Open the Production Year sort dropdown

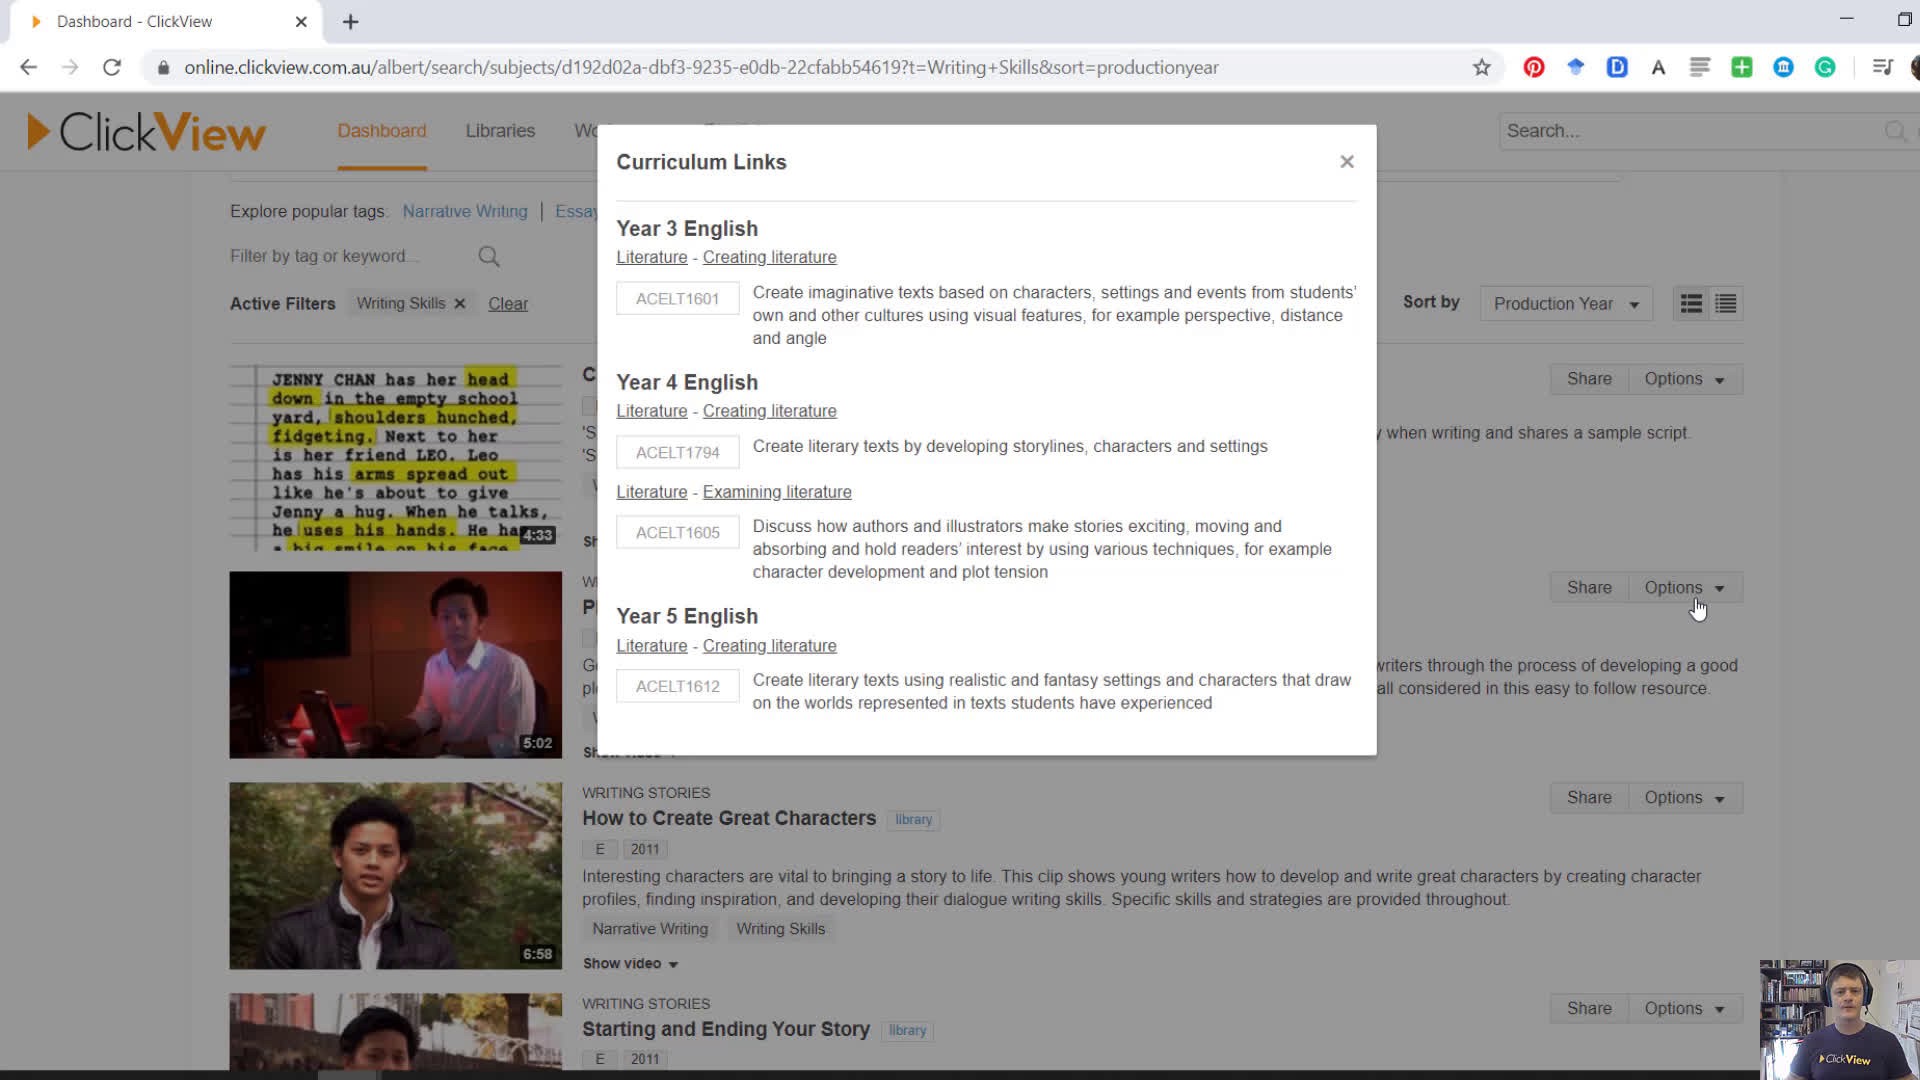pos(1566,304)
